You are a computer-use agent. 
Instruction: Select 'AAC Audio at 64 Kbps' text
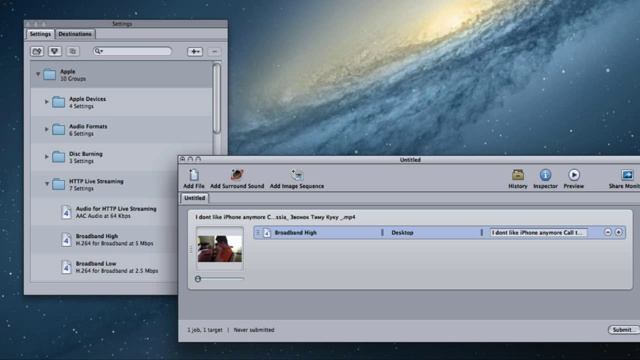click(103, 216)
